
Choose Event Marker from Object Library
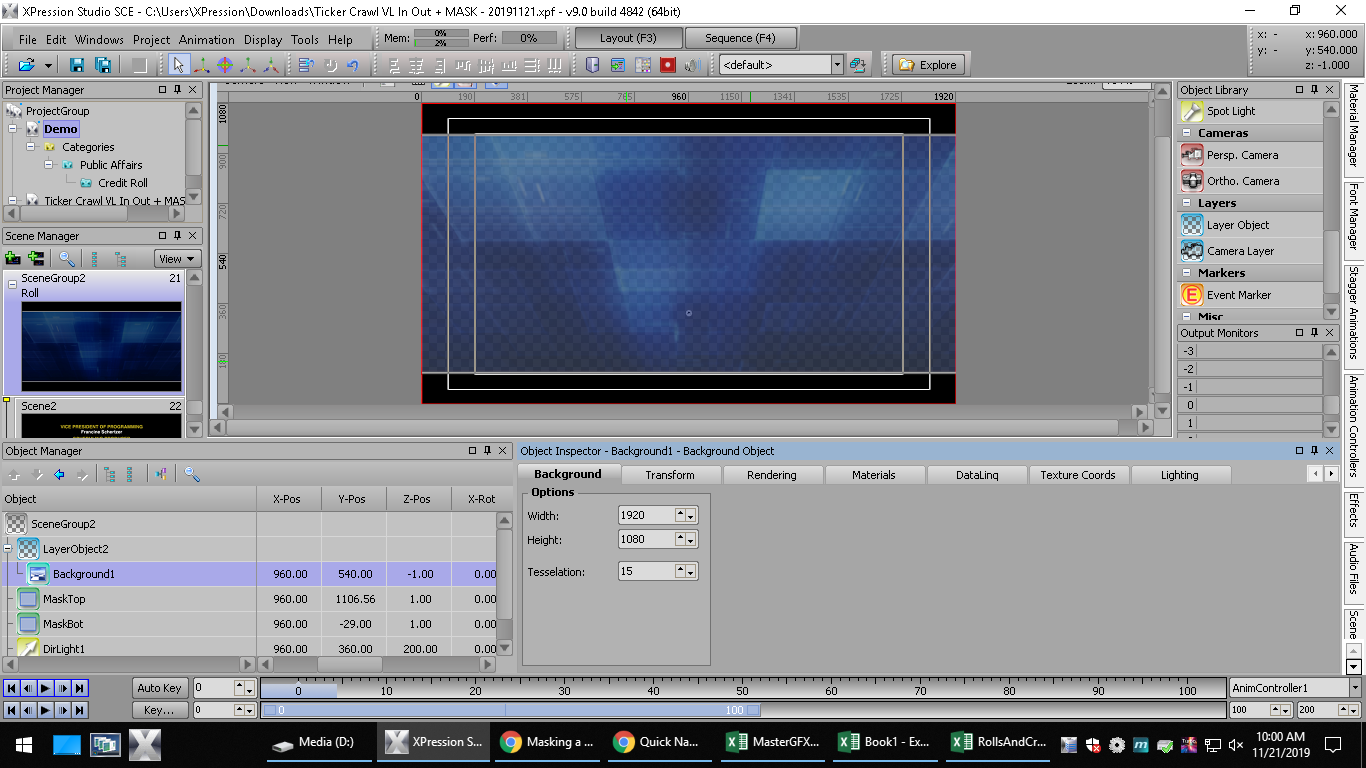point(1238,295)
